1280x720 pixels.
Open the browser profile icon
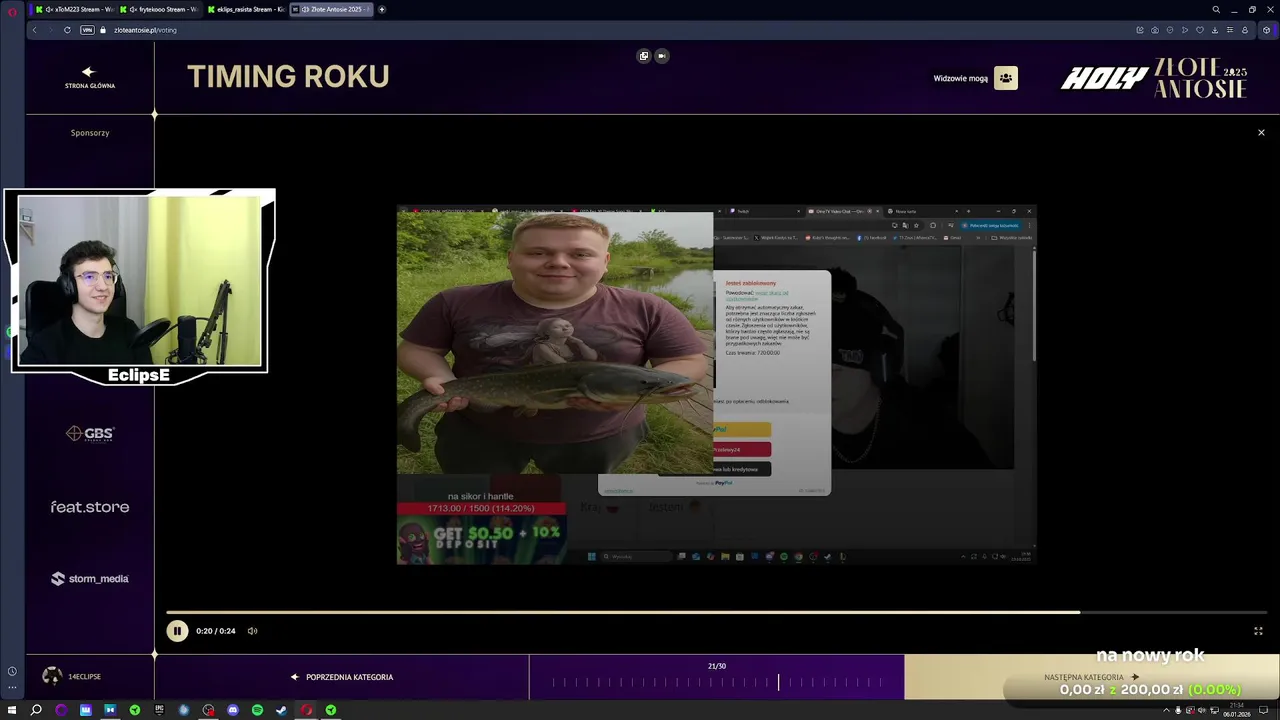click(1245, 30)
